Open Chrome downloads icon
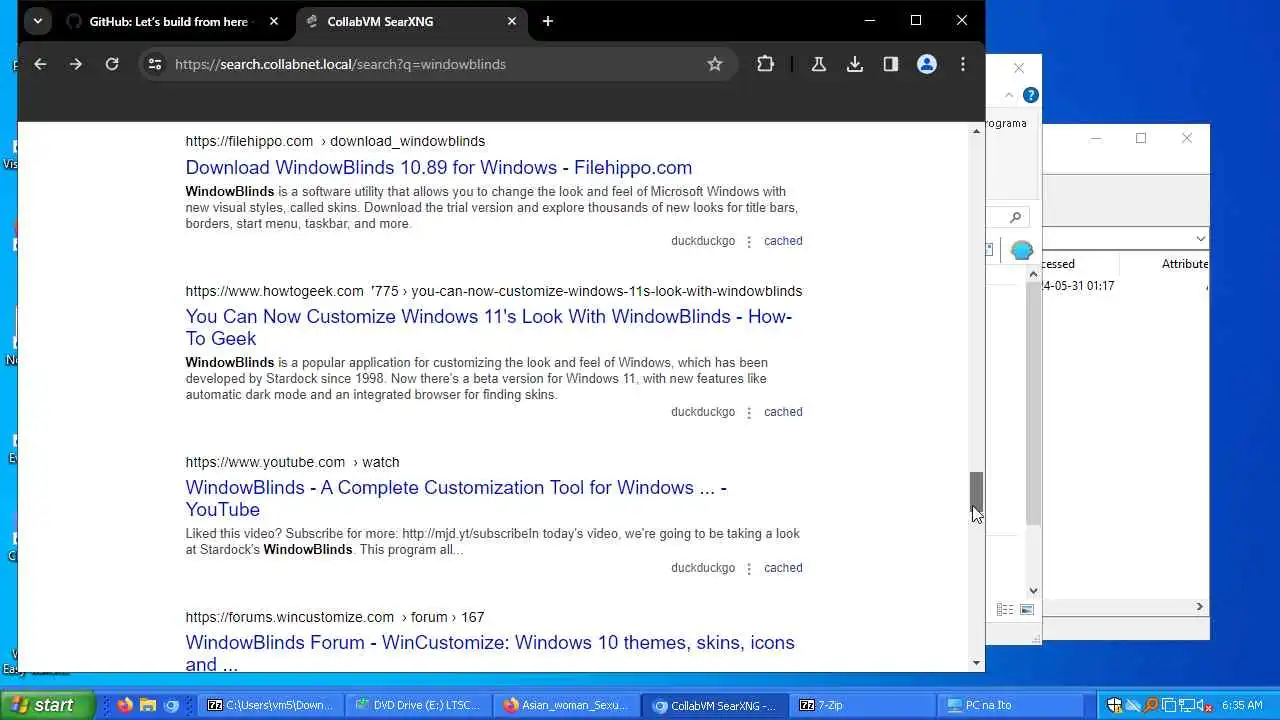Image resolution: width=1280 pixels, height=720 pixels. click(x=854, y=64)
